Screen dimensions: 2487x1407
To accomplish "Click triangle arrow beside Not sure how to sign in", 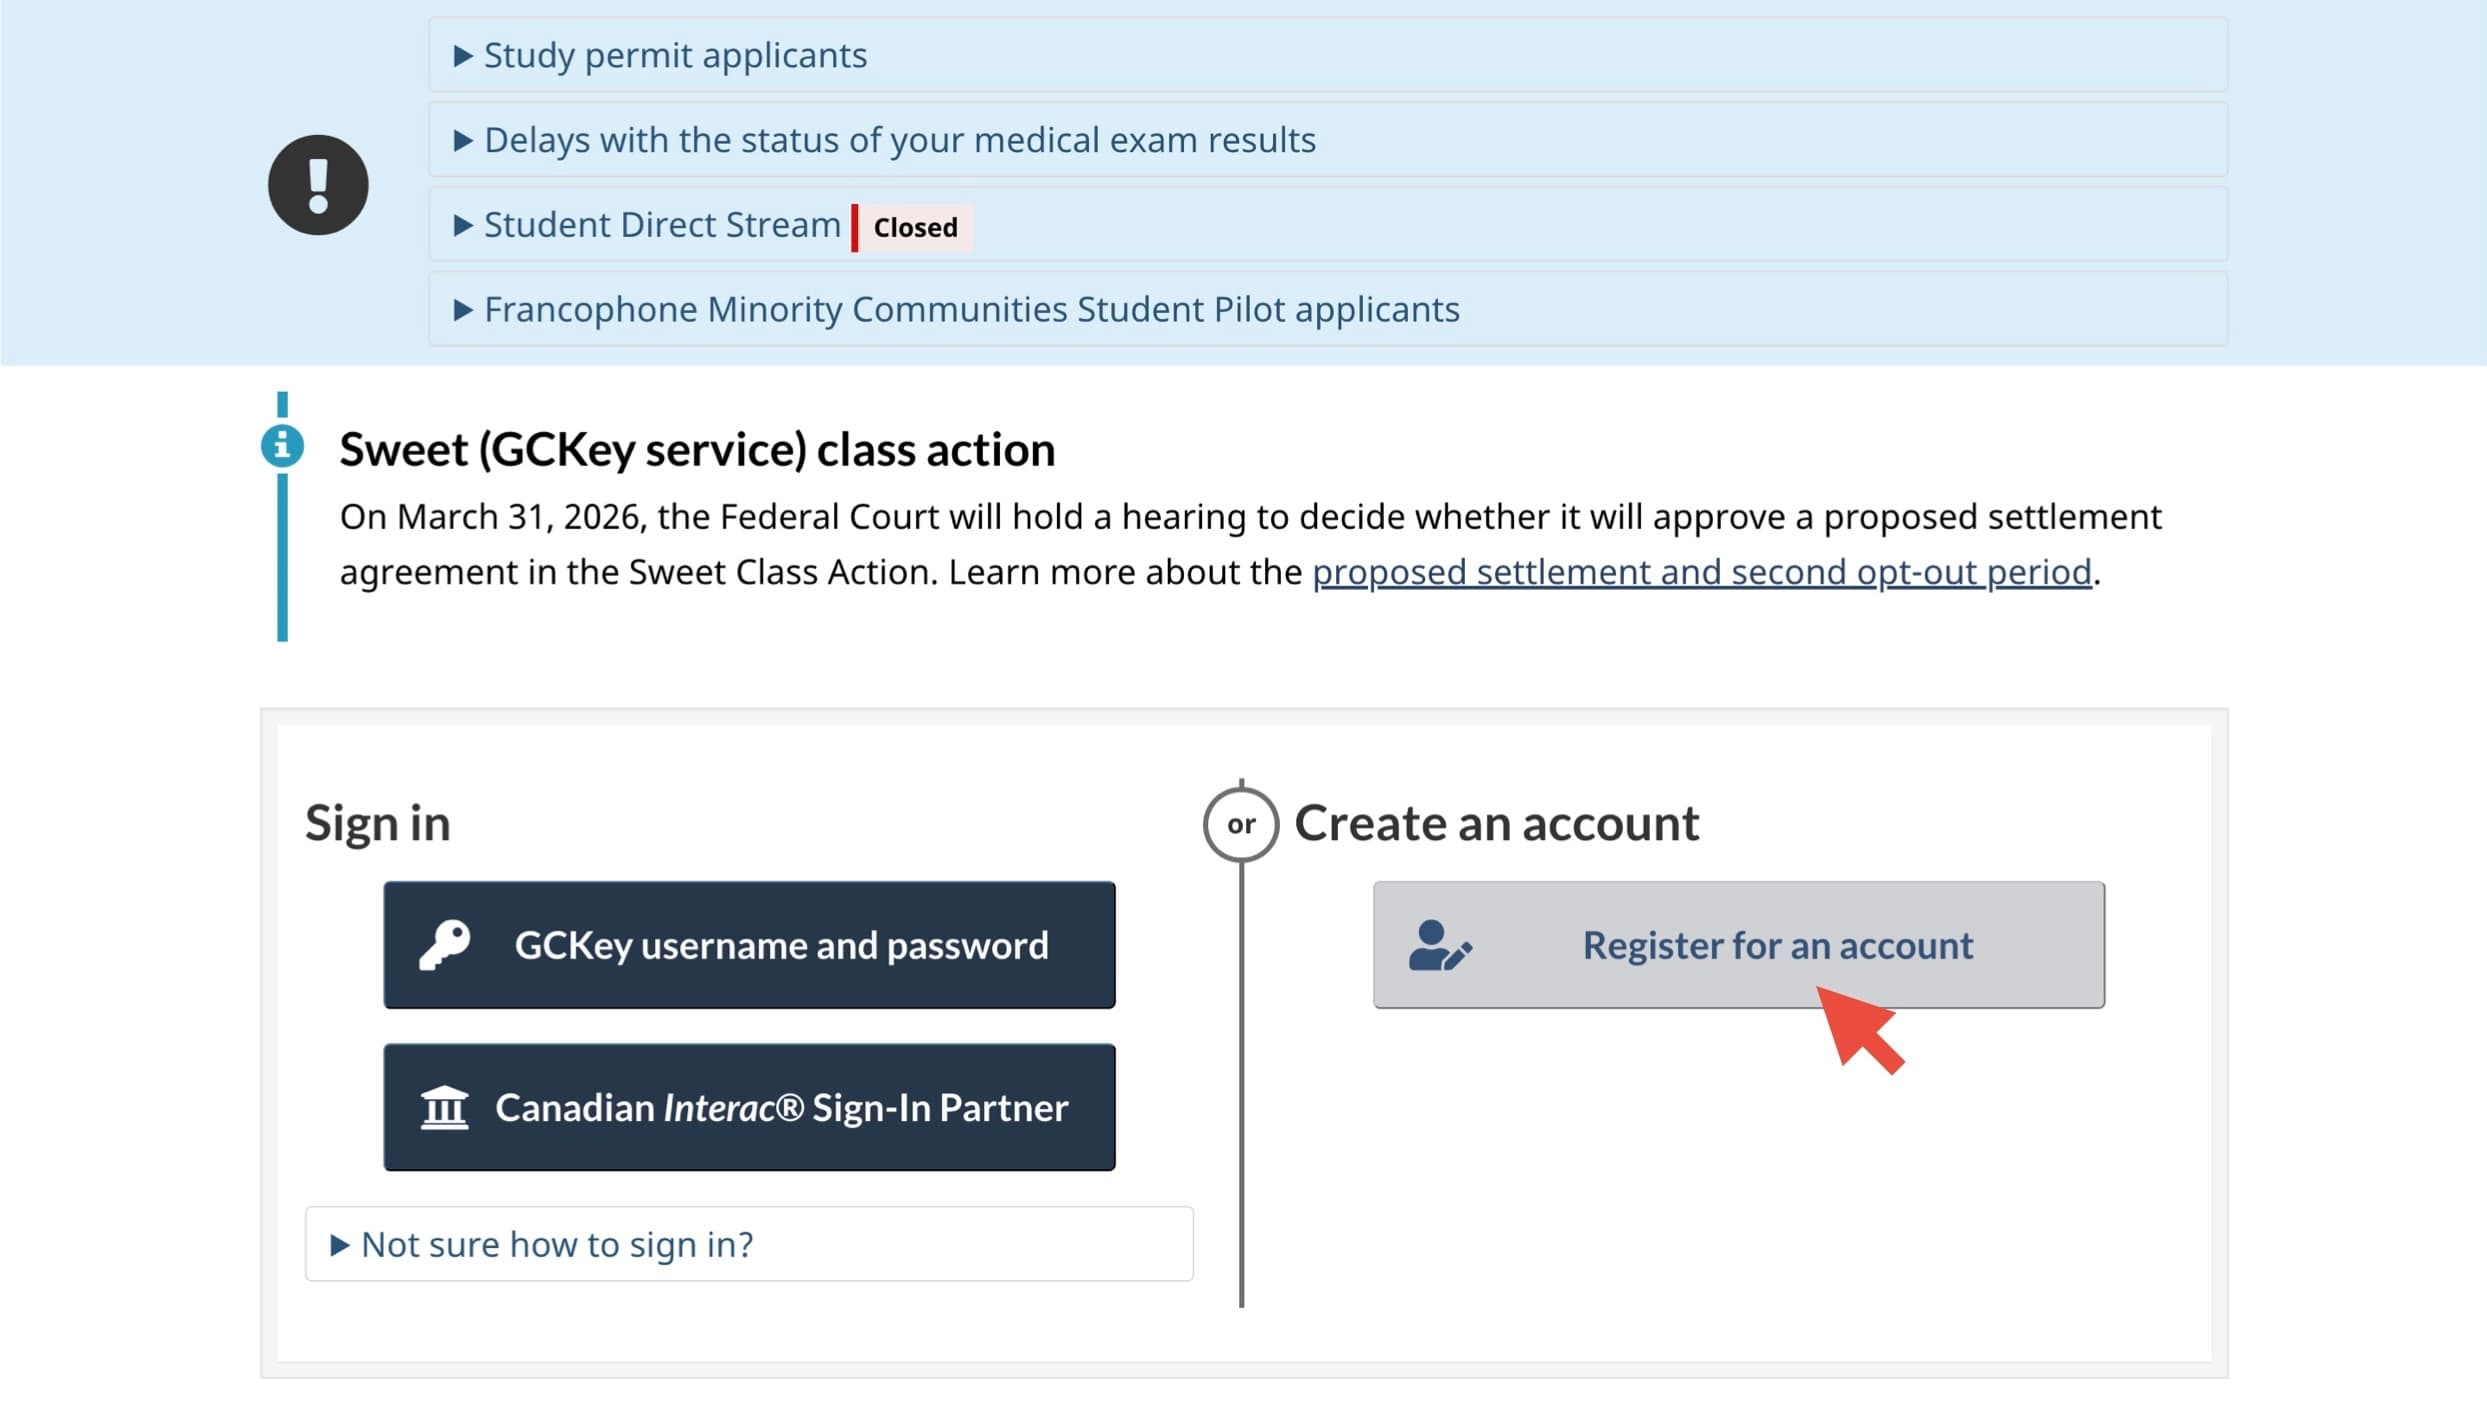I will click(339, 1244).
